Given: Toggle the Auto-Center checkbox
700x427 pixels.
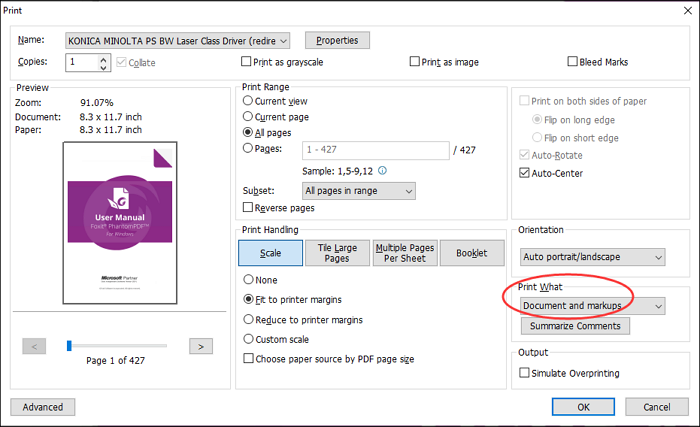Looking at the screenshot, I should pos(526,173).
